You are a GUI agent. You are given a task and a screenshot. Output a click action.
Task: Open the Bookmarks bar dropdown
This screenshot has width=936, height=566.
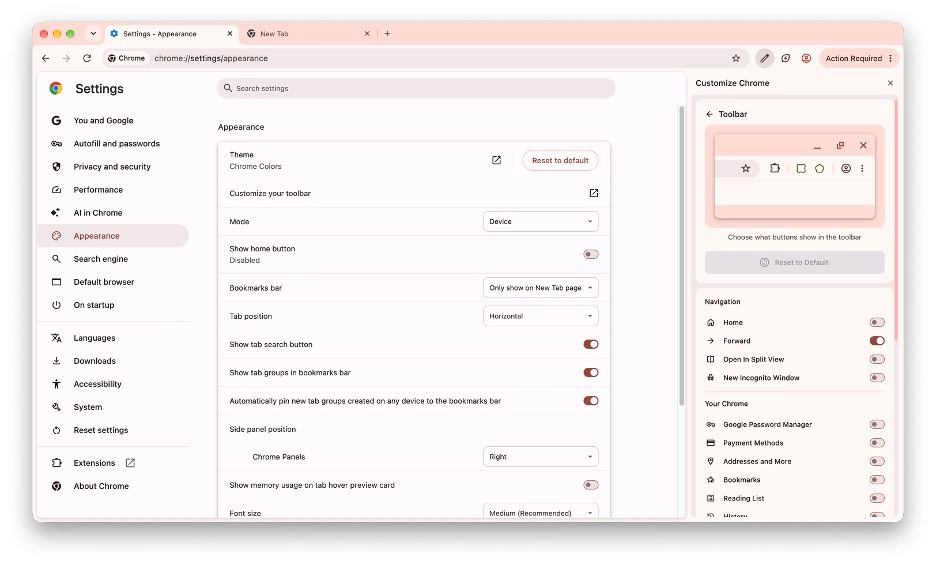coord(540,288)
